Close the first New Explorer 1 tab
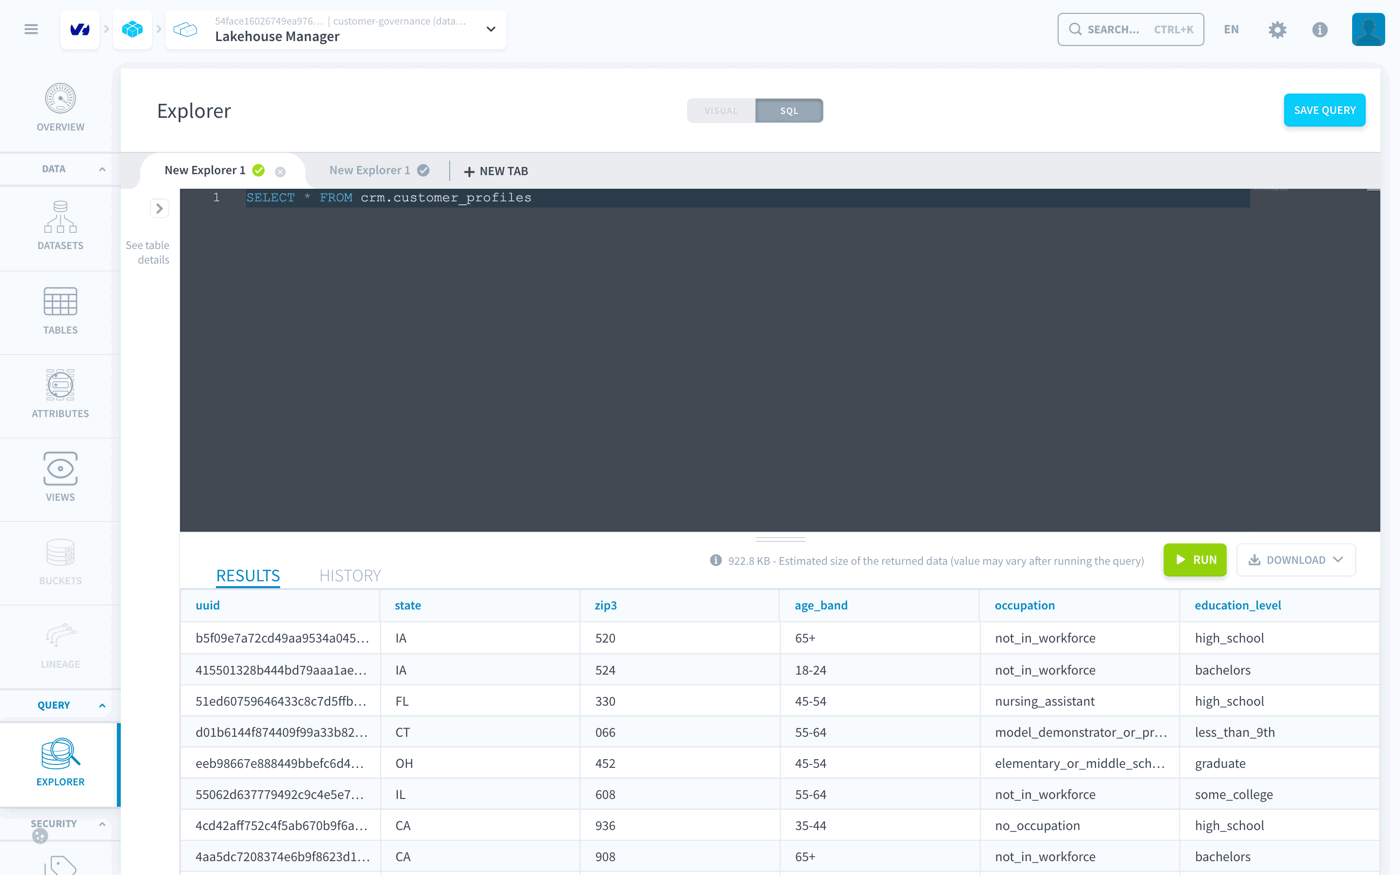The width and height of the screenshot is (1400, 875). point(280,171)
